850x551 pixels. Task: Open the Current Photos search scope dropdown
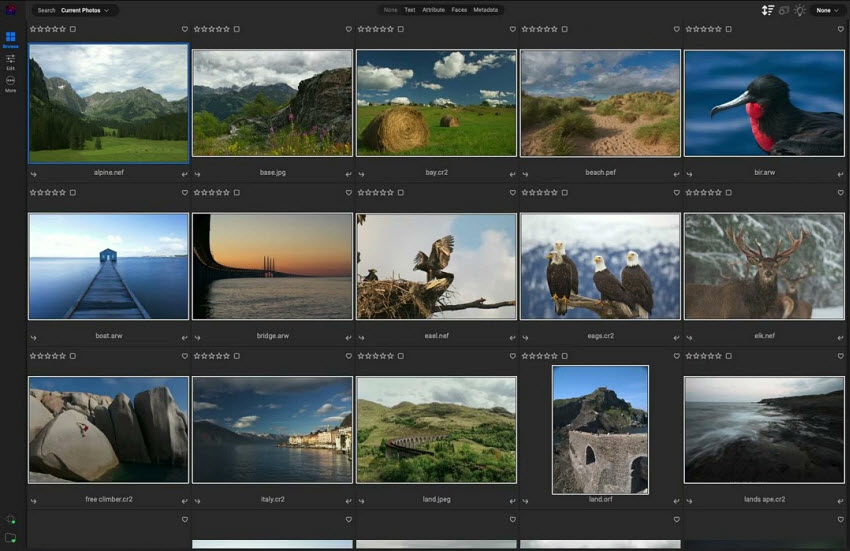[85, 10]
